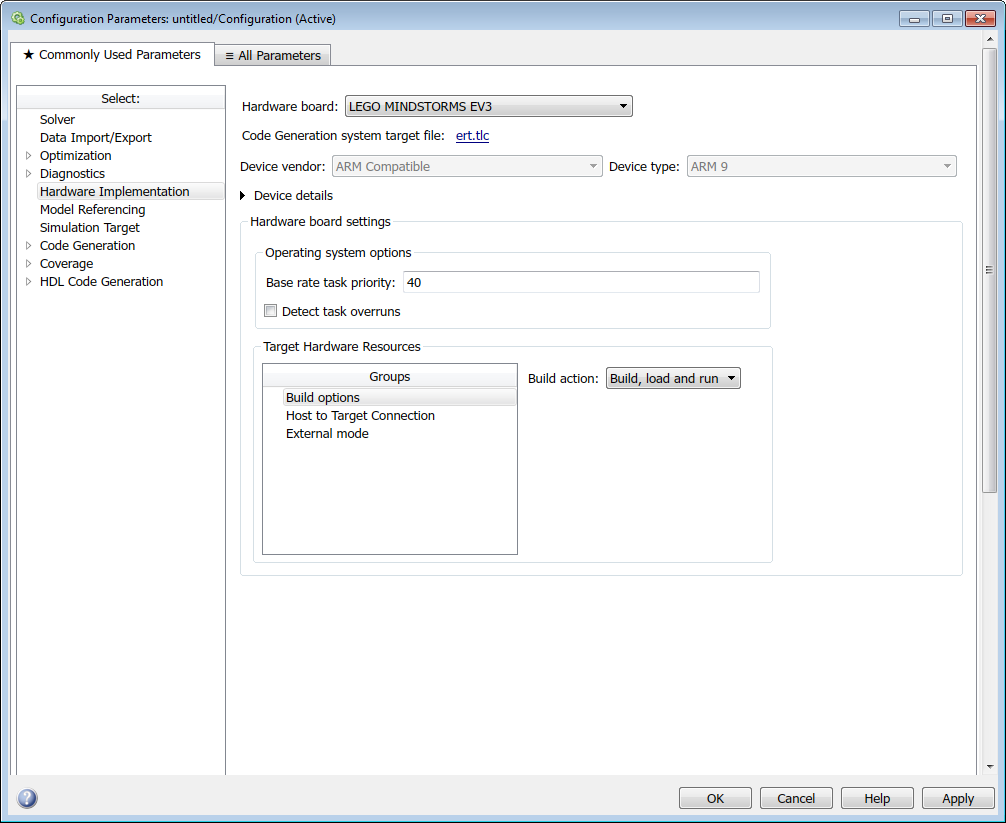Open the ert.tlc target file link

tap(472, 136)
